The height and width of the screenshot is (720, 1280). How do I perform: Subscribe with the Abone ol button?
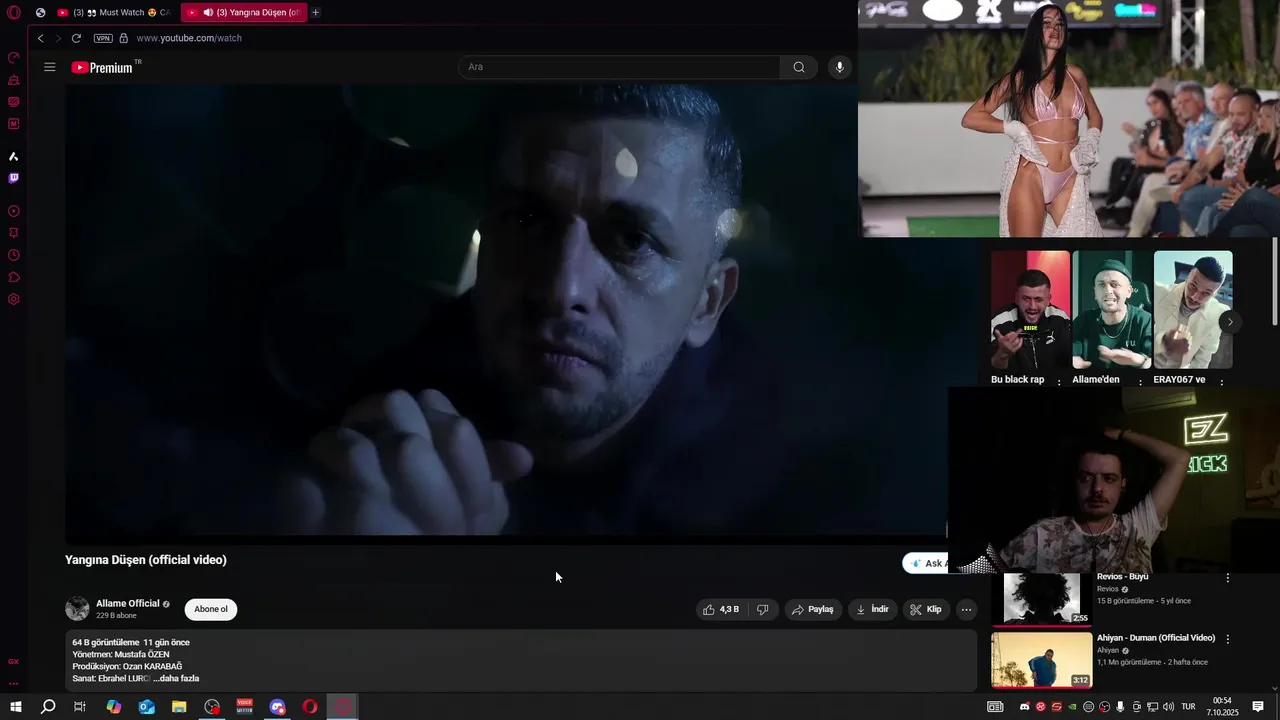(211, 609)
